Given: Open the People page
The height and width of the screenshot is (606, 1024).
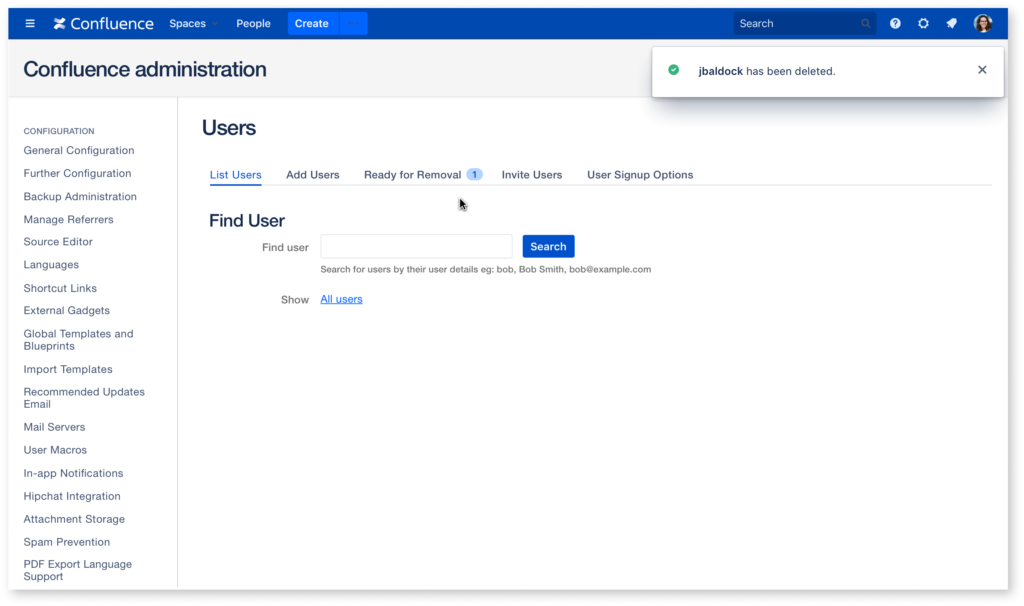Looking at the screenshot, I should 253,24.
